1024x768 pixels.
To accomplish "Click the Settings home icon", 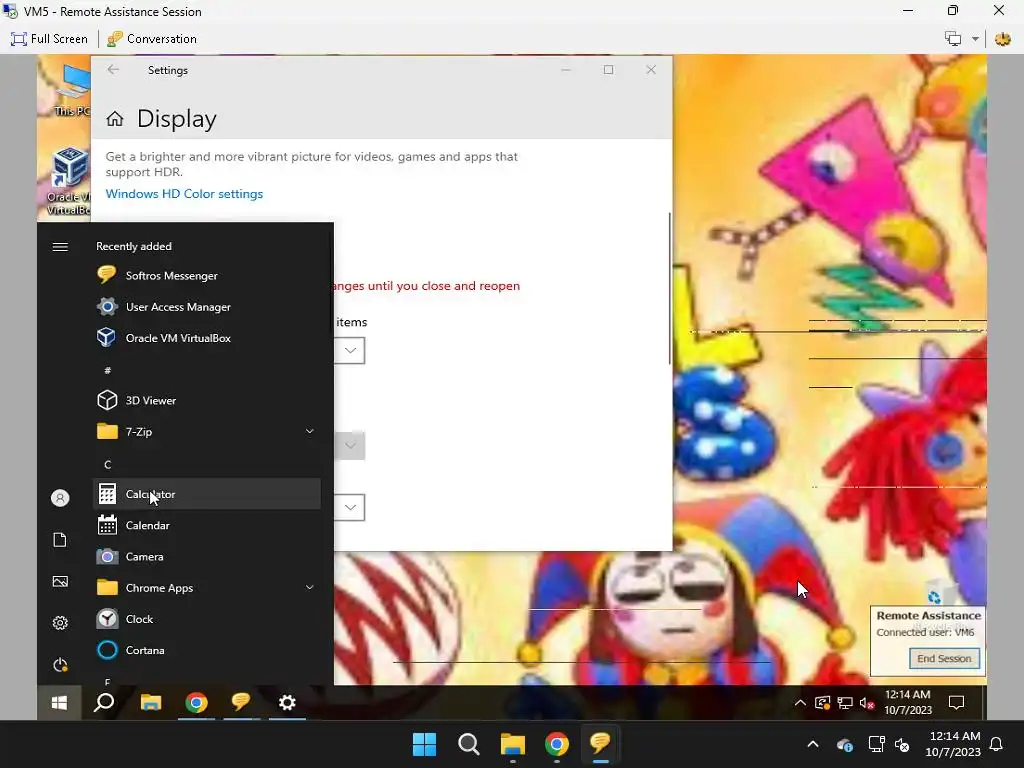I will (115, 119).
